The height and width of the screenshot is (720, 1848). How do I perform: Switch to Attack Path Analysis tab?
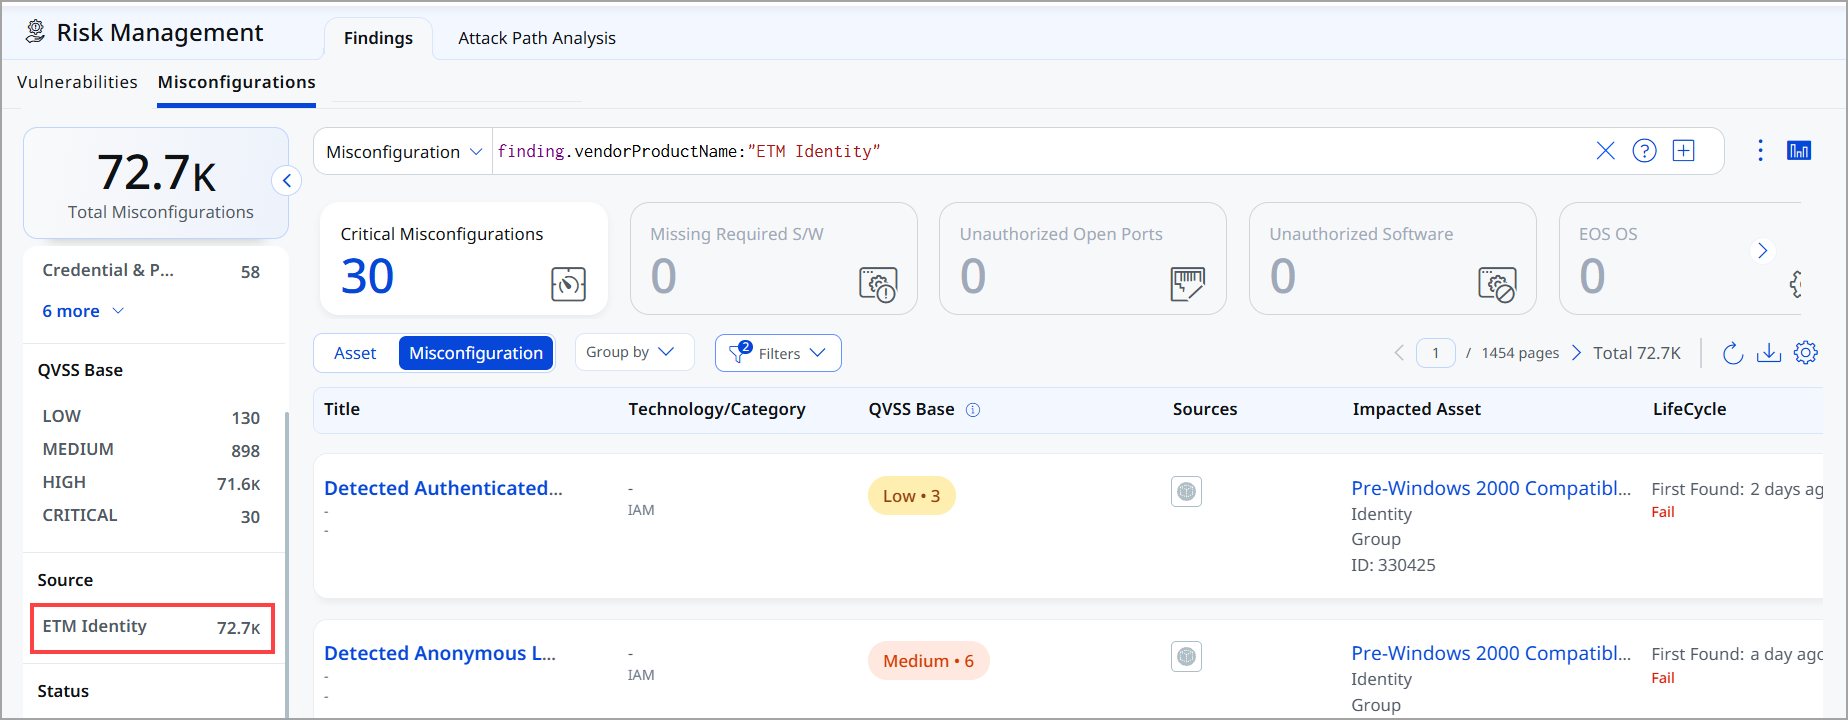tap(537, 38)
